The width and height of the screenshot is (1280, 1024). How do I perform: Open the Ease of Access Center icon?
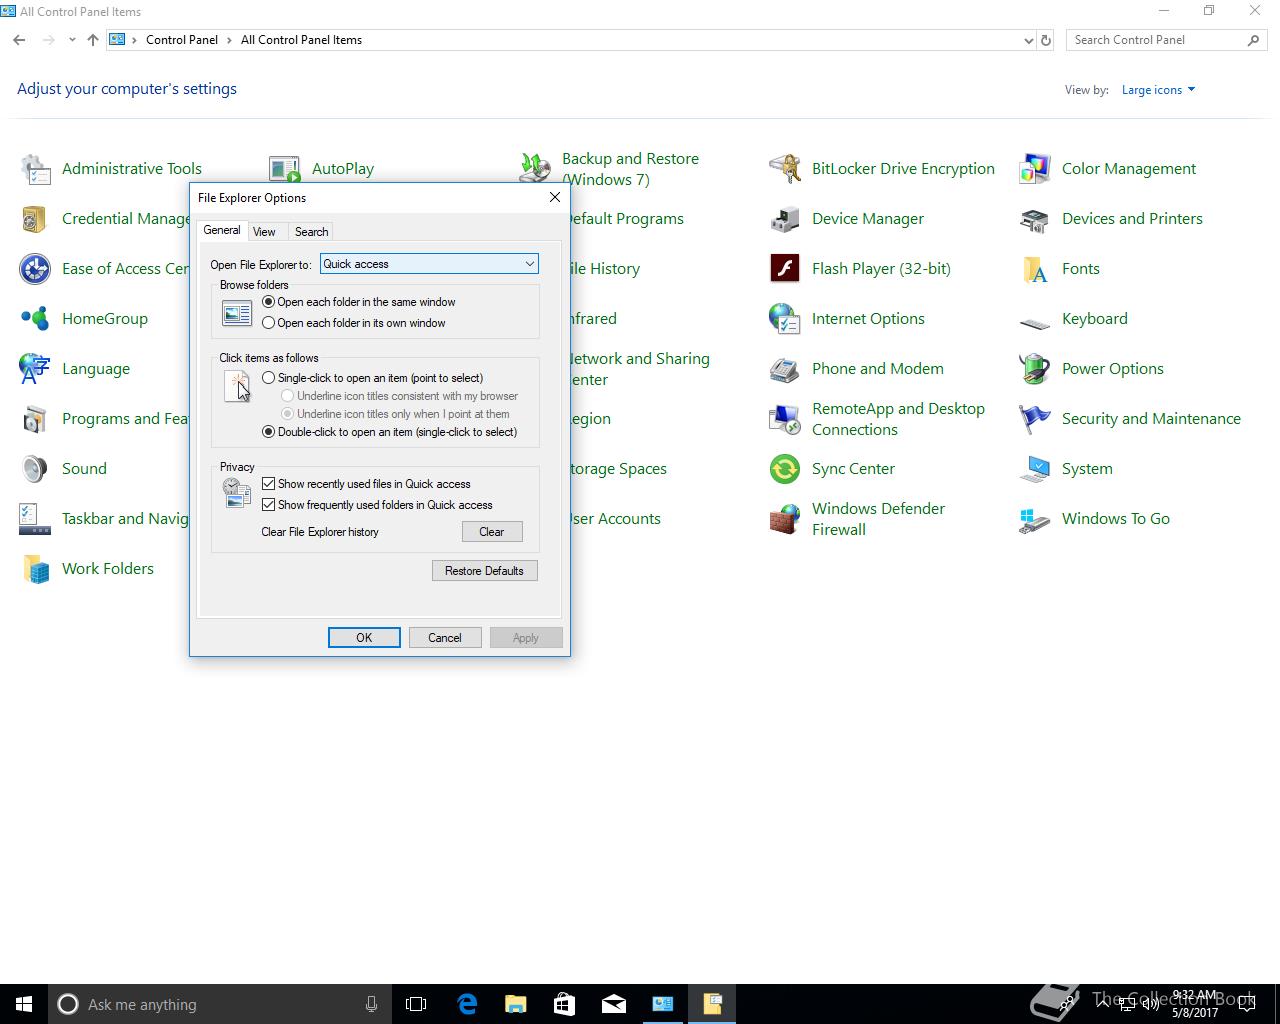point(35,269)
